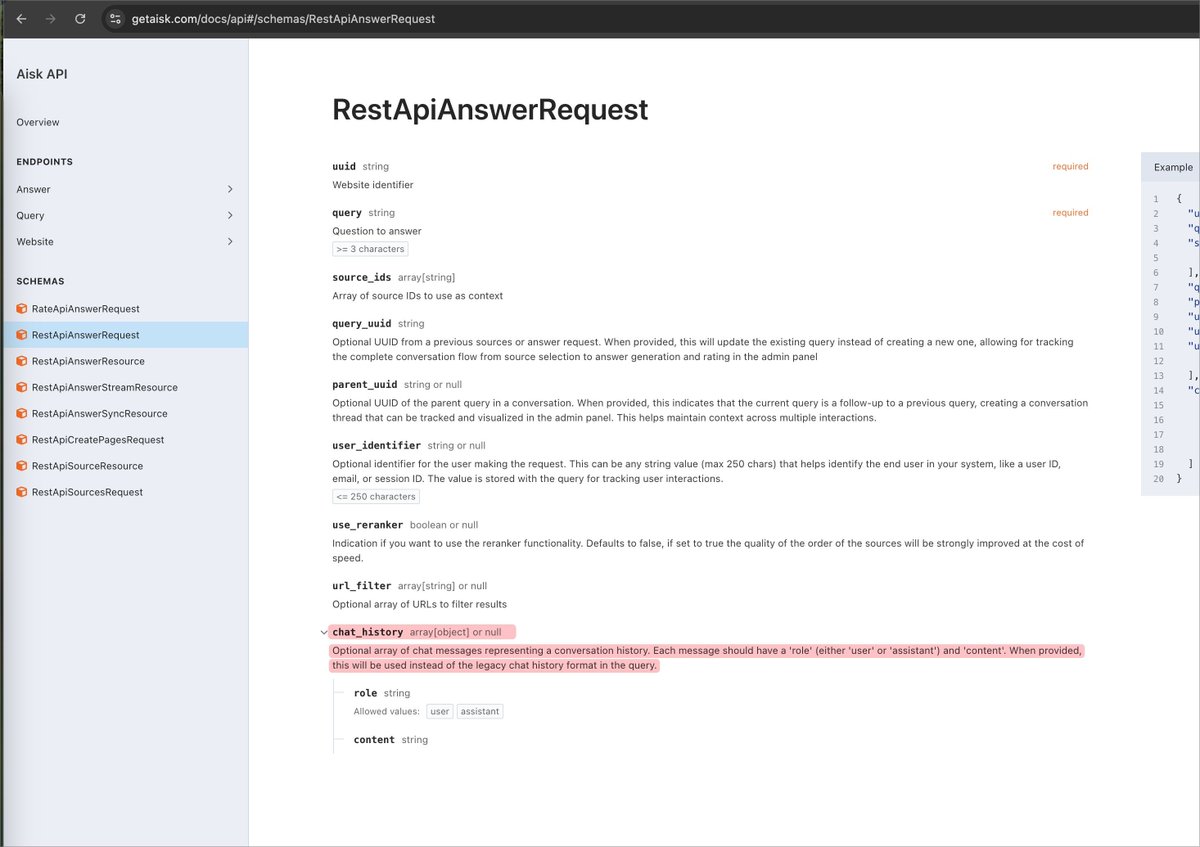Viewport: 1200px width, 847px height.
Task: Click the RestApiAnswerRequest page heading
Action: point(490,109)
